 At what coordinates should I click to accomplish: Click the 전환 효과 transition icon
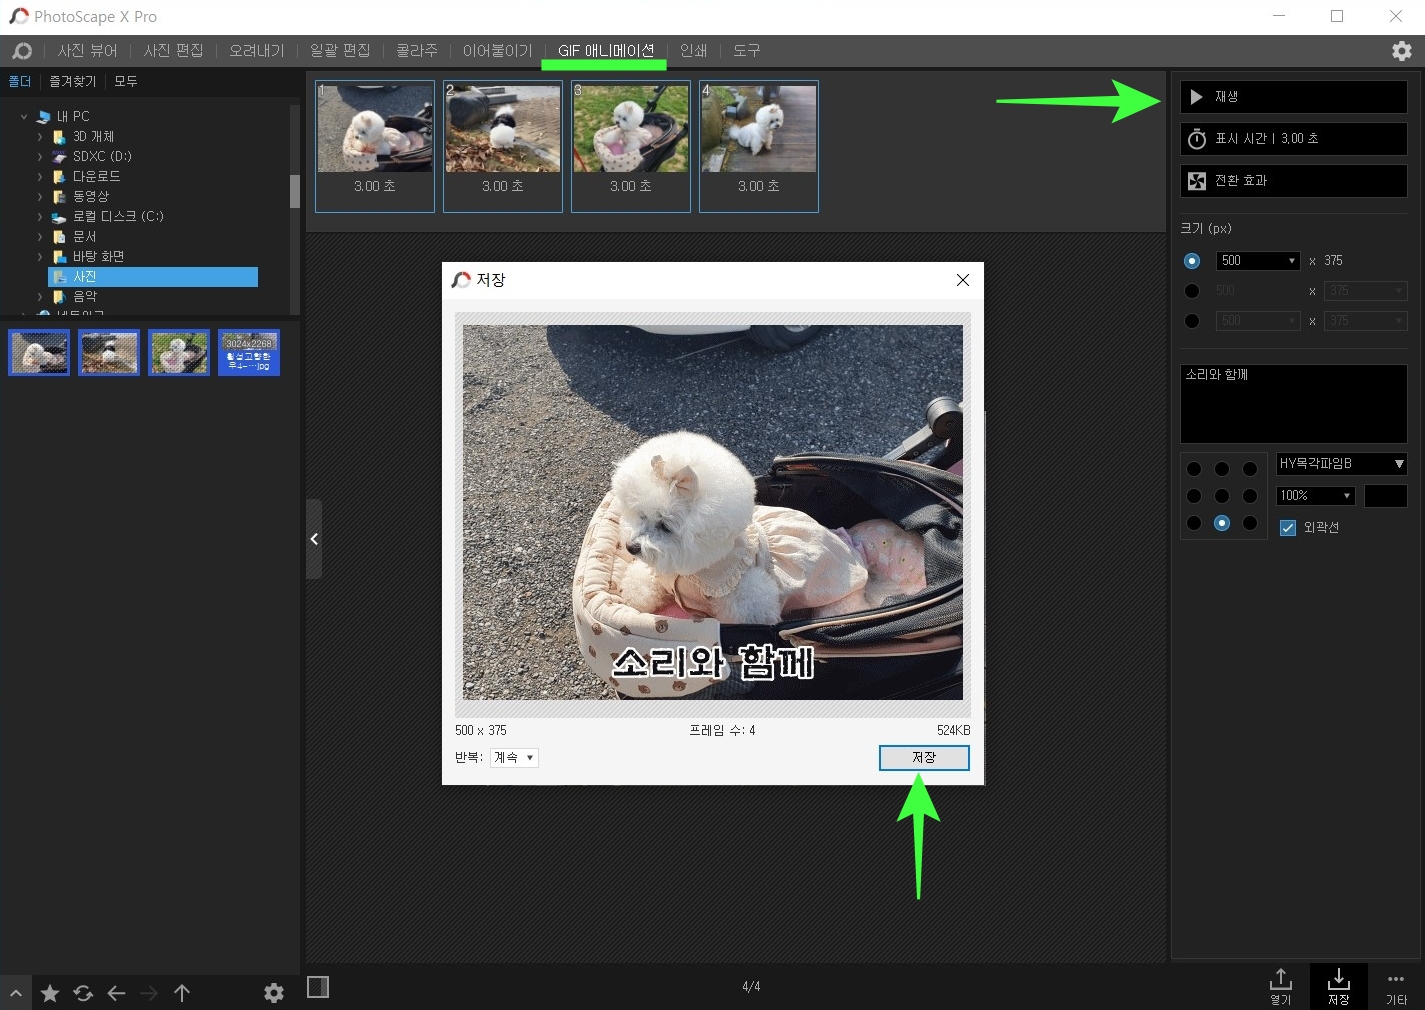tap(1197, 181)
